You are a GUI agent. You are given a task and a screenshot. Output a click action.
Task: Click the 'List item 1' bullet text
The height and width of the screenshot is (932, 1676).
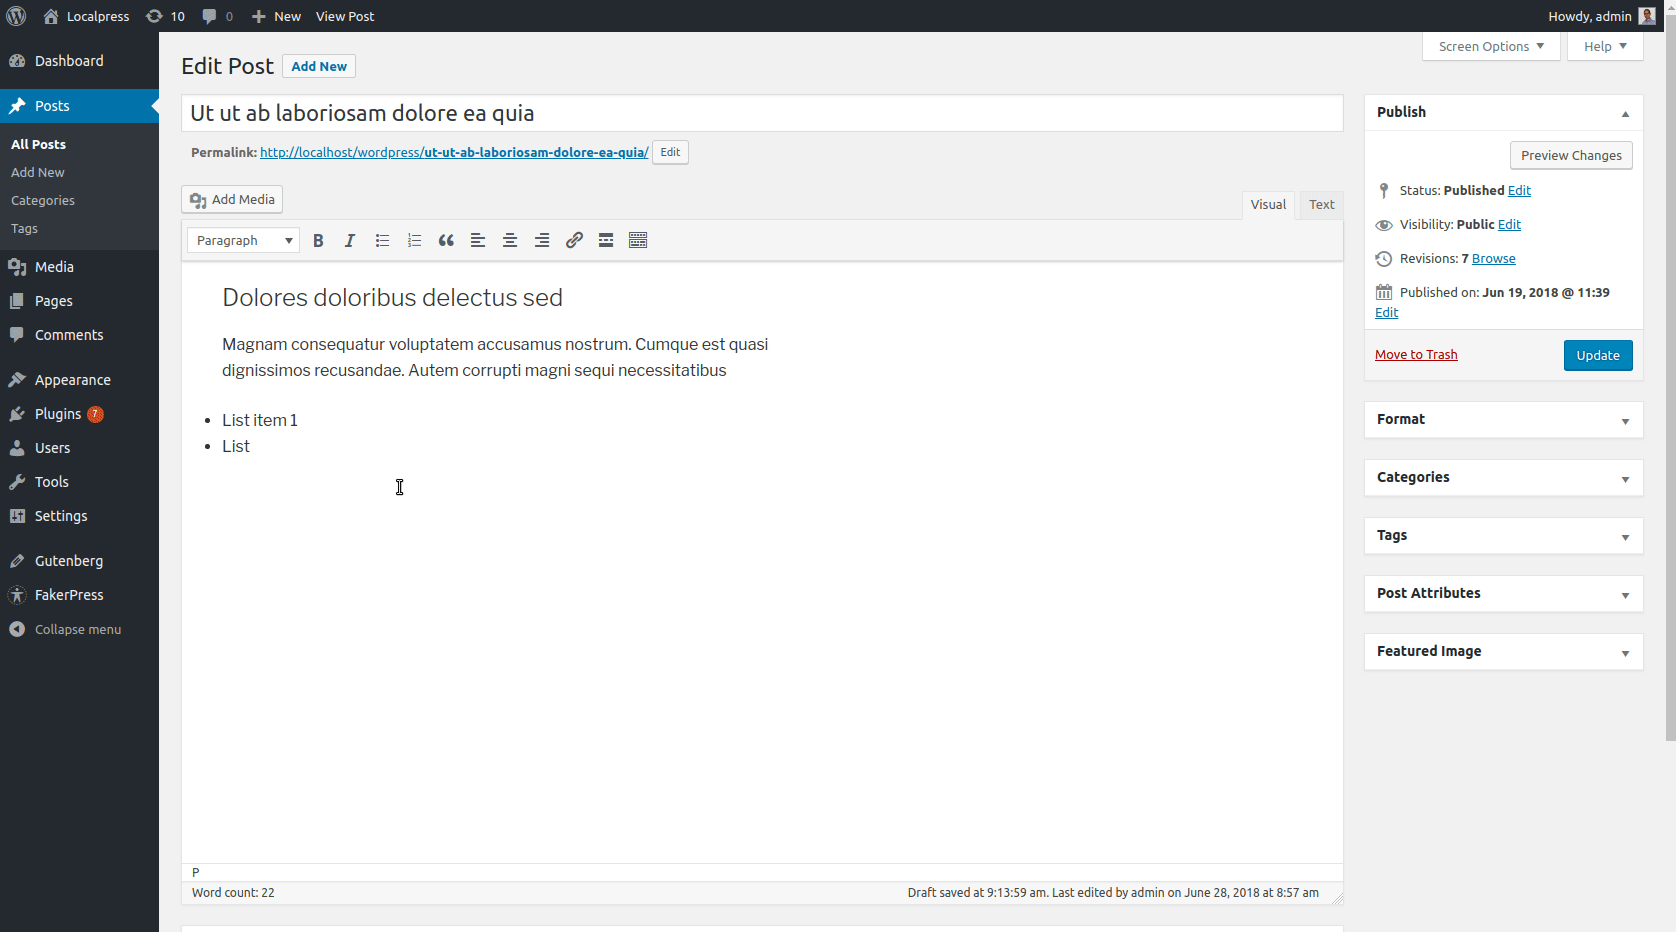point(260,420)
